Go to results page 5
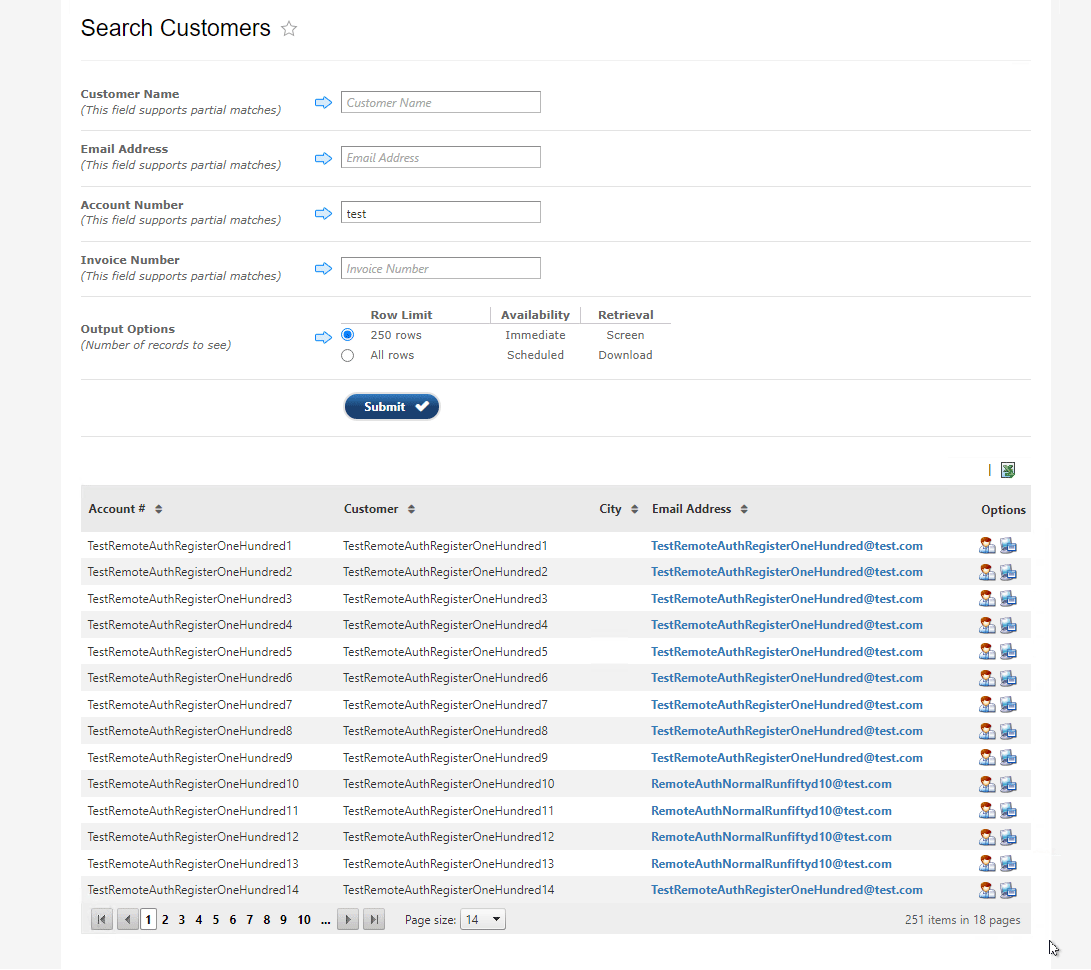The width and height of the screenshot is (1091, 970). (x=216, y=920)
